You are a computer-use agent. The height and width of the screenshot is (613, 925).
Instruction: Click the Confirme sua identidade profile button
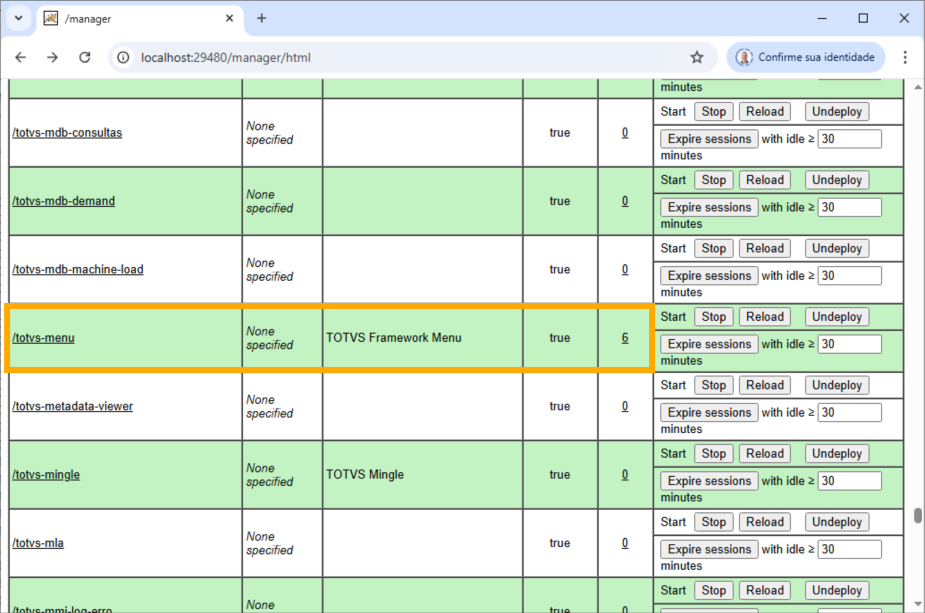(x=806, y=57)
